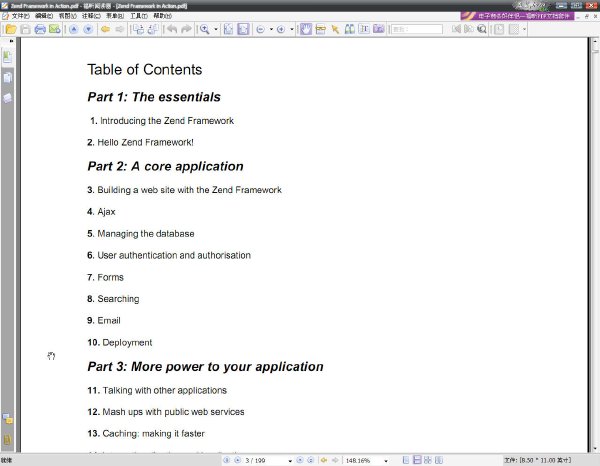The width and height of the screenshot is (600, 466).
Task: Open the comments panel icon in lower sidebar
Action: [7, 419]
